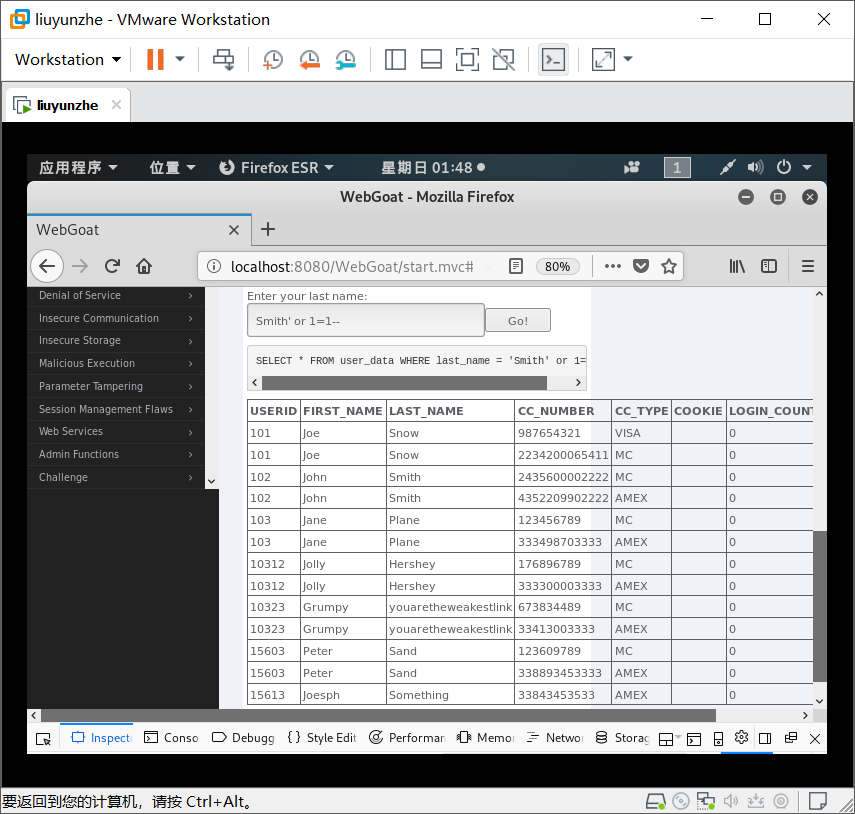The width and height of the screenshot is (855, 814).
Task: Open devtools settings gear
Action: 741,738
